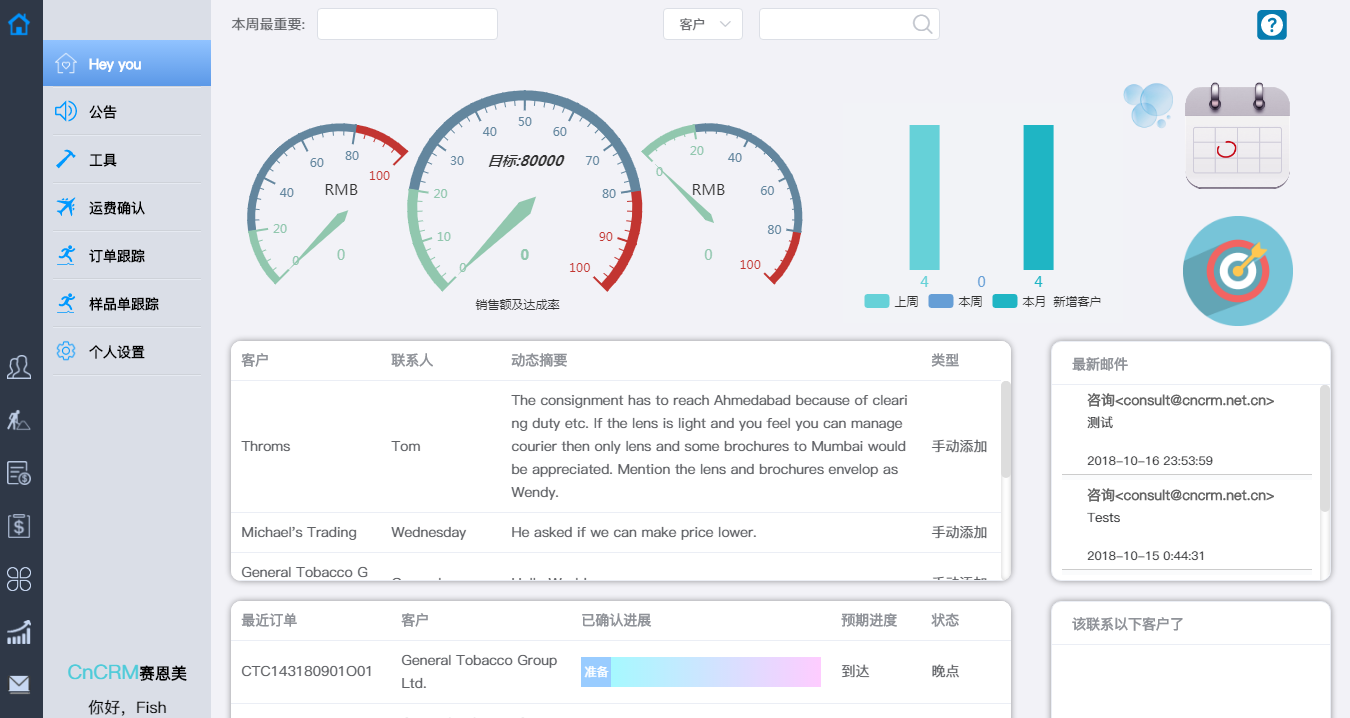Image resolution: width=1350 pixels, height=718 pixels.
Task: Click the home icon in dark sidebar
Action: tap(19, 23)
